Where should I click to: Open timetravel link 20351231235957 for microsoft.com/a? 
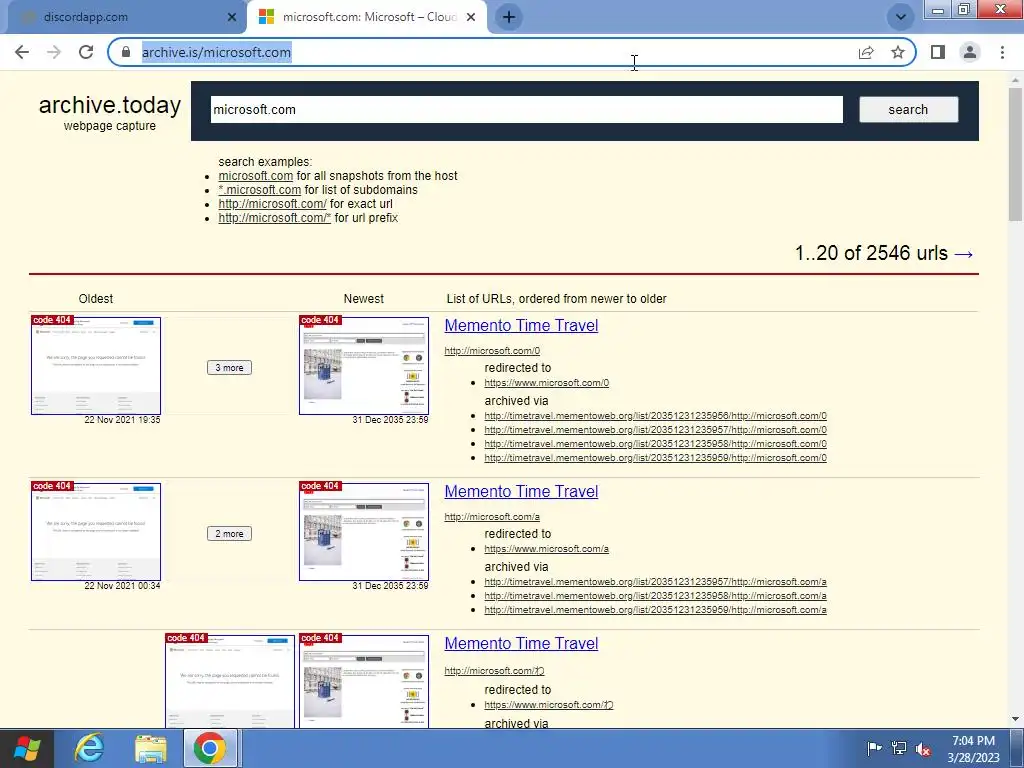(x=656, y=581)
